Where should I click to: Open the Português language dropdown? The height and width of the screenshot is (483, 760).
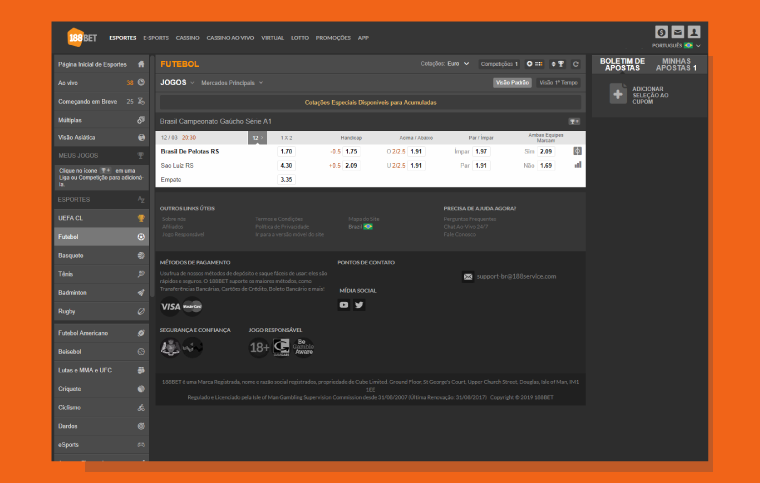pos(676,46)
